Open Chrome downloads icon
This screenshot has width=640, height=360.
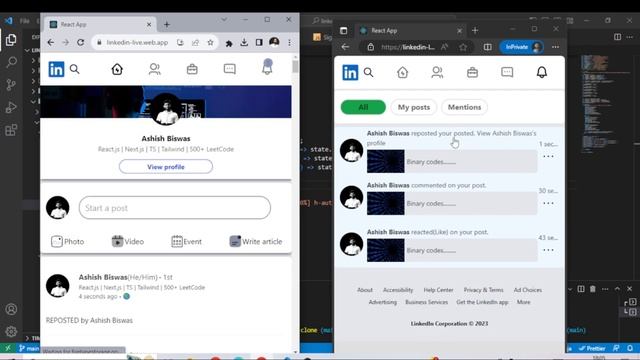(244, 42)
